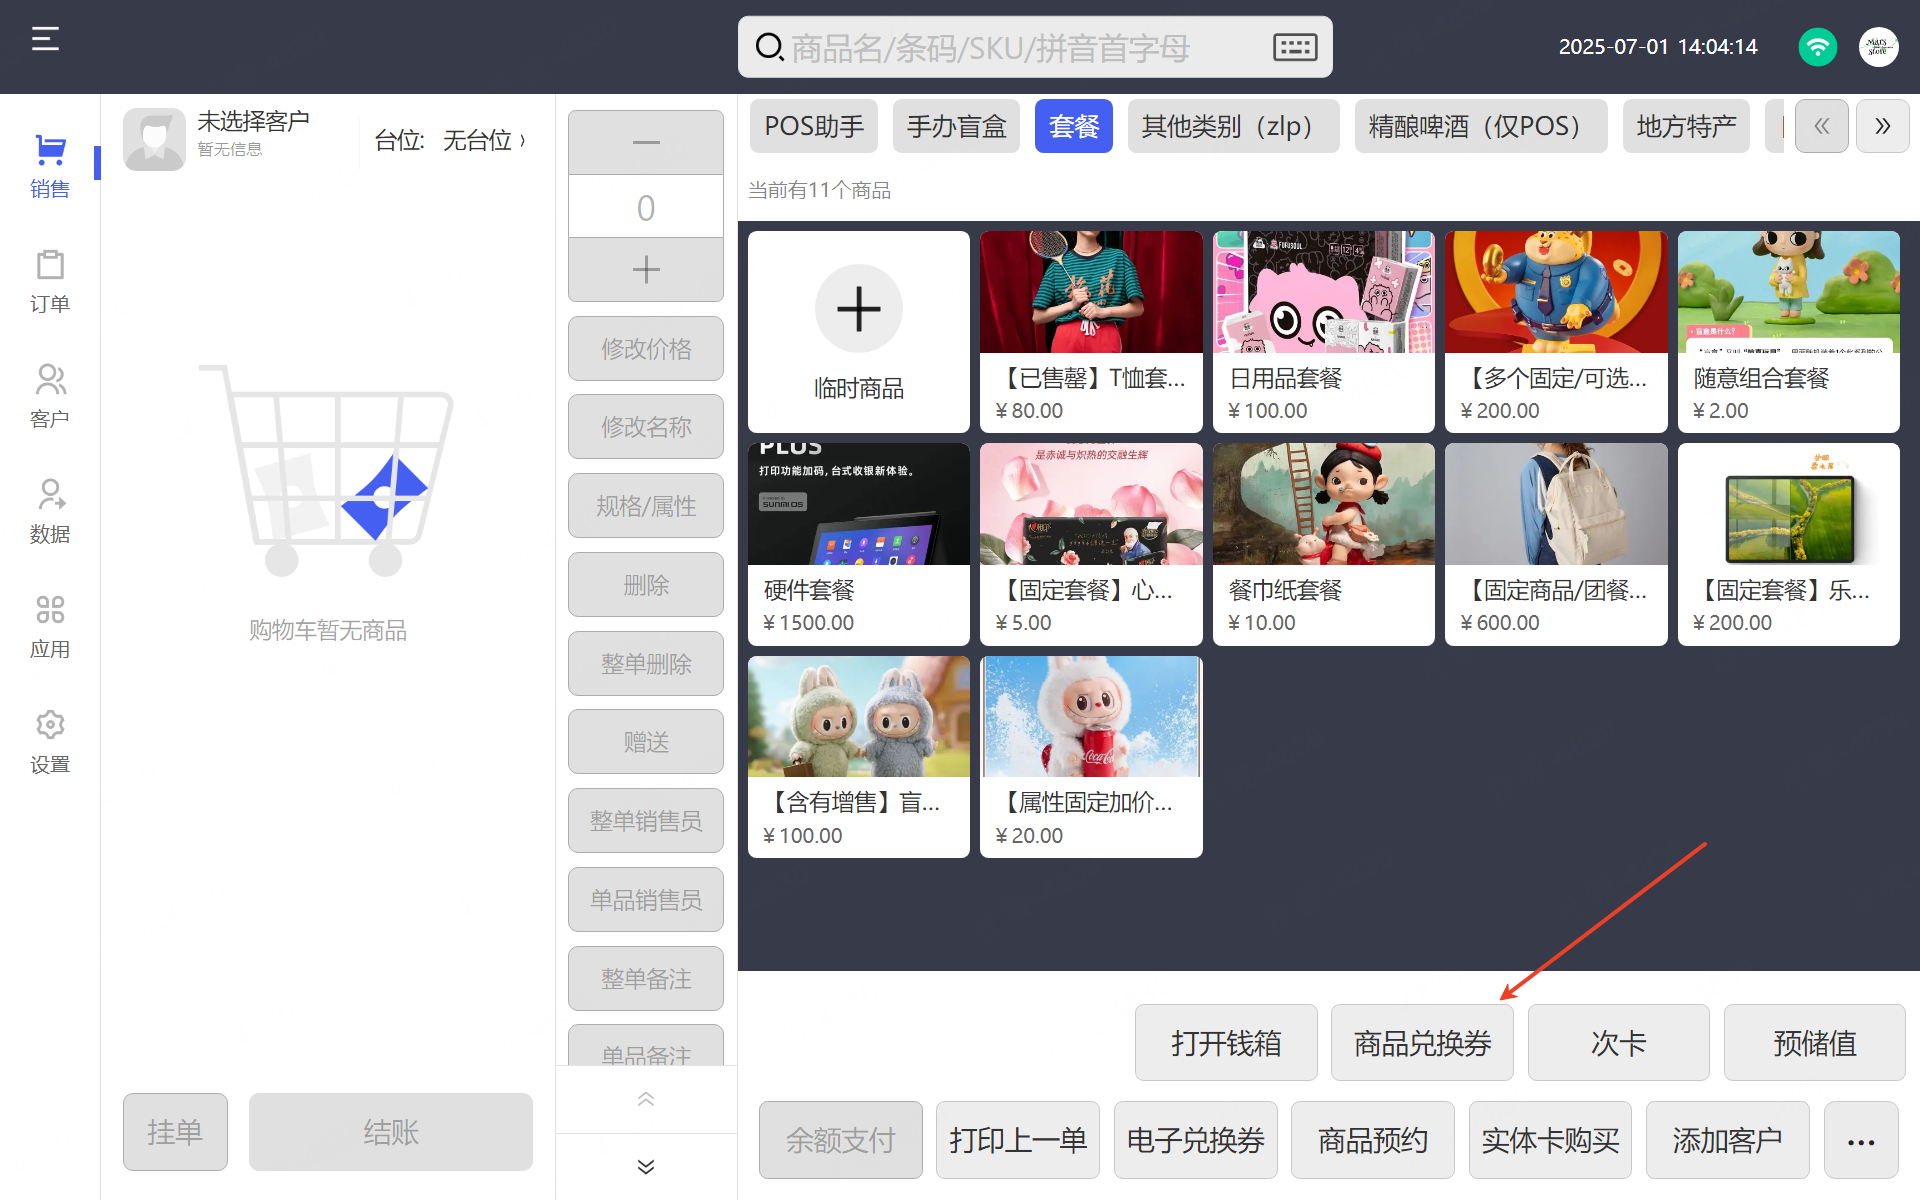Select the 硬件套餐 product
This screenshot has height=1200, width=1920.
pyautogui.click(x=859, y=544)
